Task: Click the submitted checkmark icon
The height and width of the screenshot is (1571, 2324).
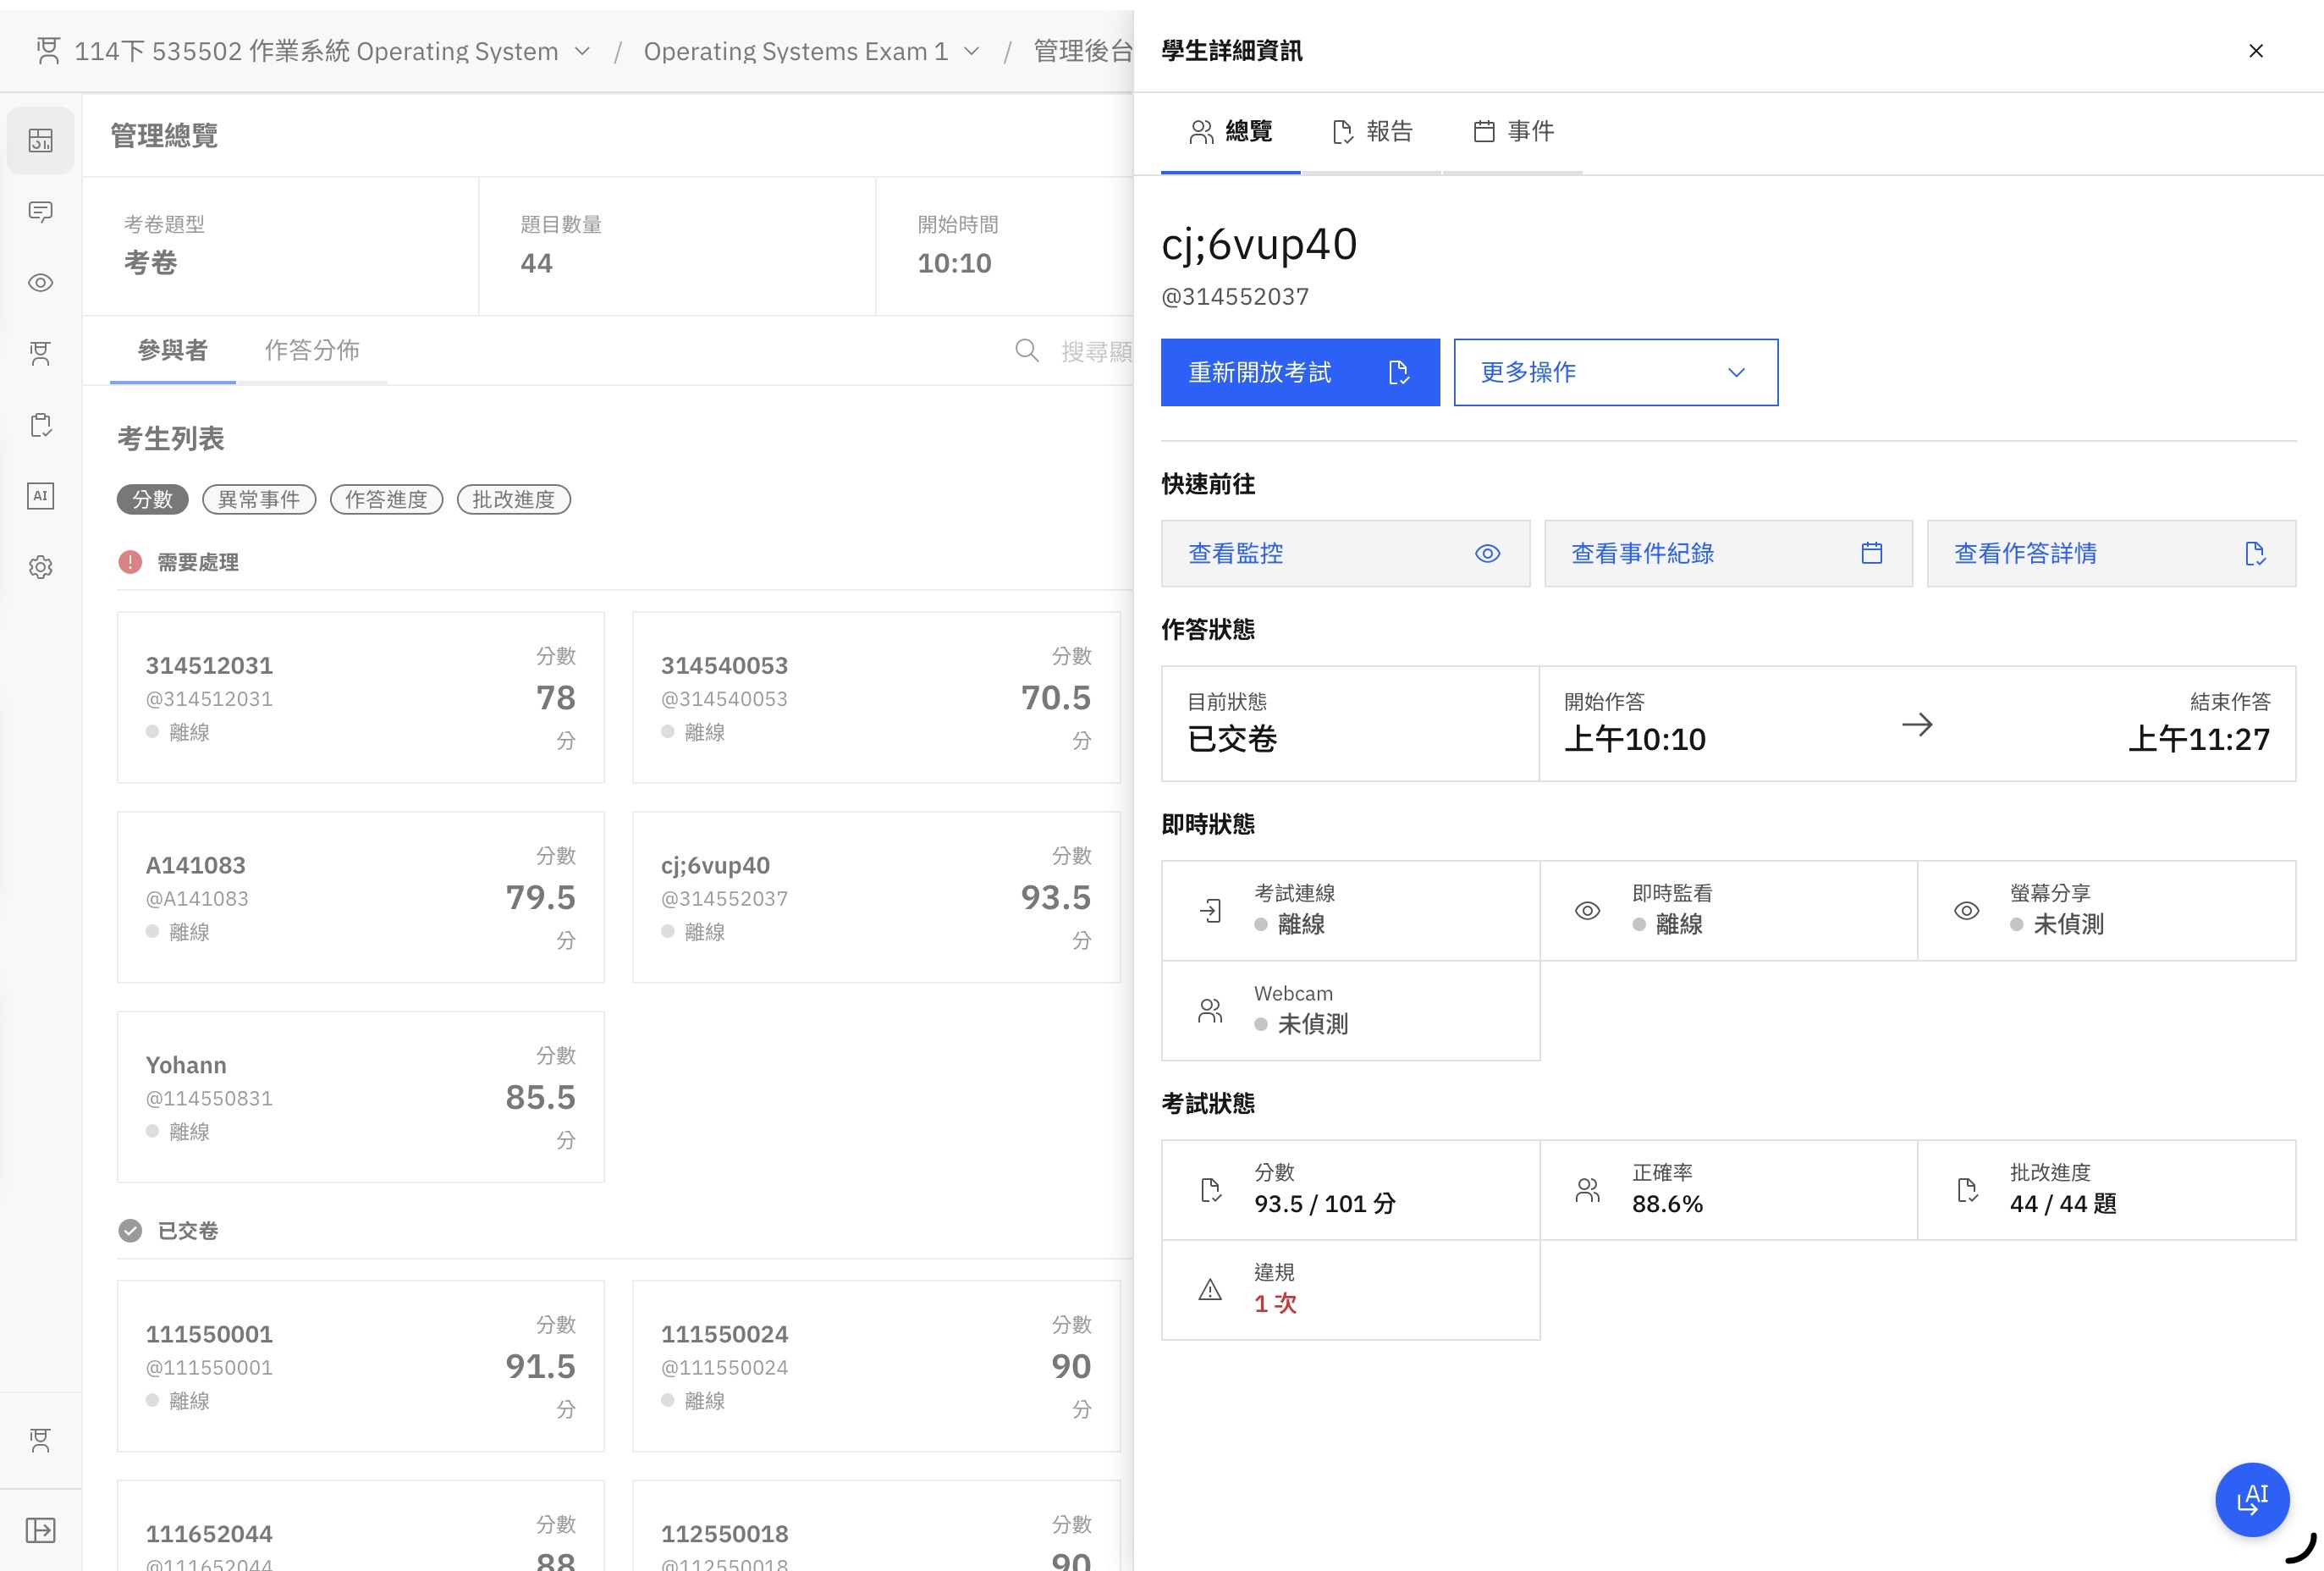Action: (x=130, y=1231)
